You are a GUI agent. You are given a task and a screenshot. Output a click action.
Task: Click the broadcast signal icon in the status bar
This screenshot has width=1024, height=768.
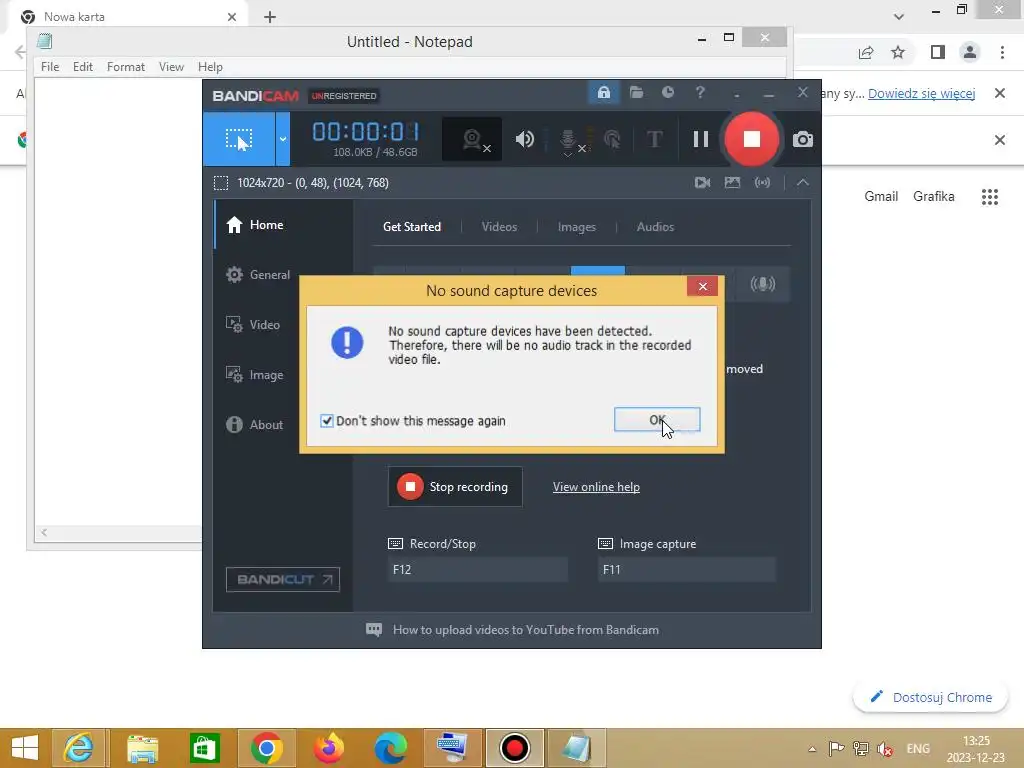[x=762, y=183]
